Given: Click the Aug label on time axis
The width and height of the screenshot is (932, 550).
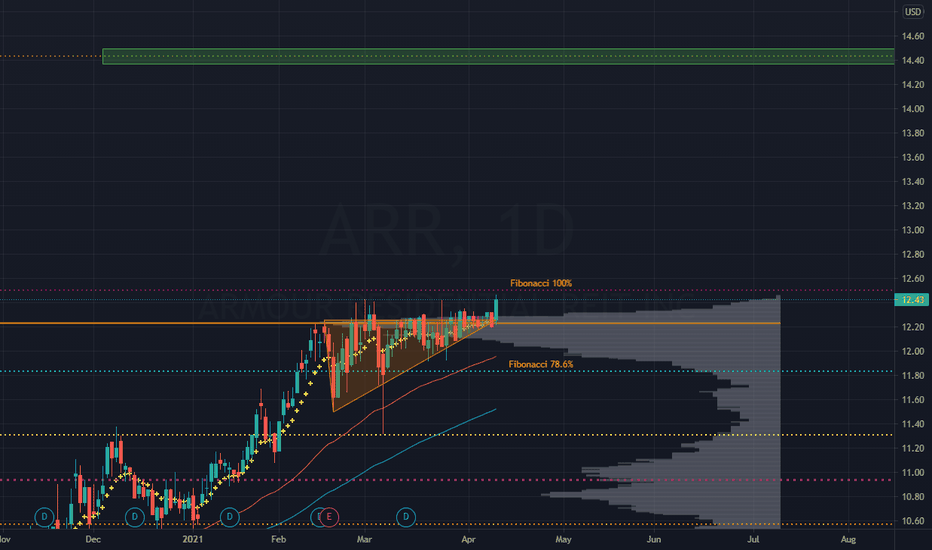Looking at the screenshot, I should click(x=848, y=539).
